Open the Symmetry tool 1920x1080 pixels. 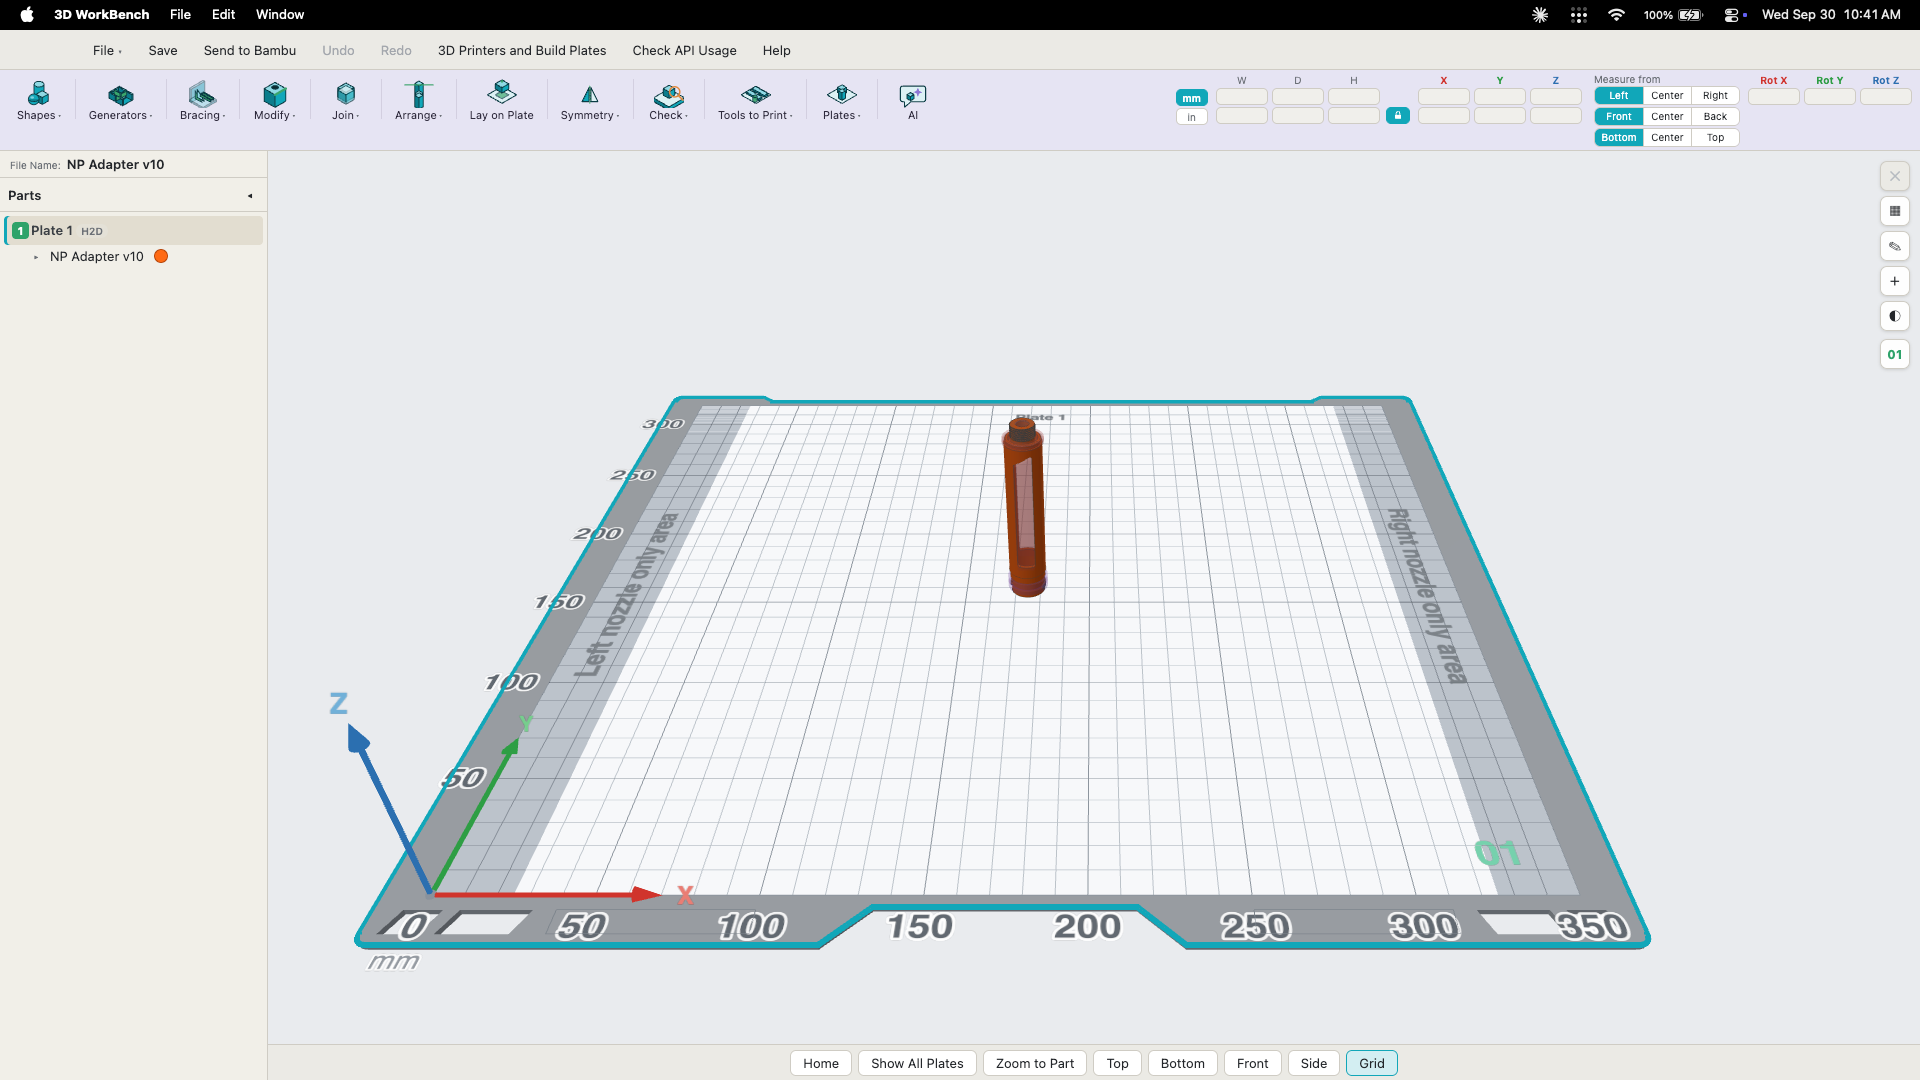pos(590,101)
